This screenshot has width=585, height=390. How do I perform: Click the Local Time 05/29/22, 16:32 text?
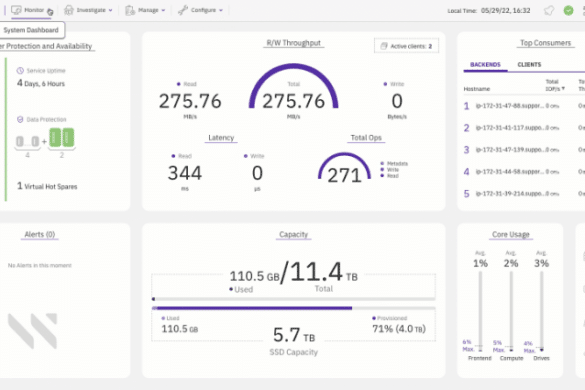[x=489, y=10]
